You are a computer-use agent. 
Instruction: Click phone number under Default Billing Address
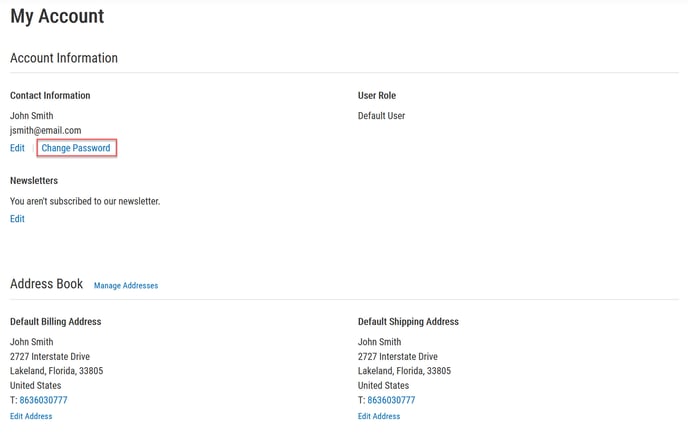pos(43,400)
